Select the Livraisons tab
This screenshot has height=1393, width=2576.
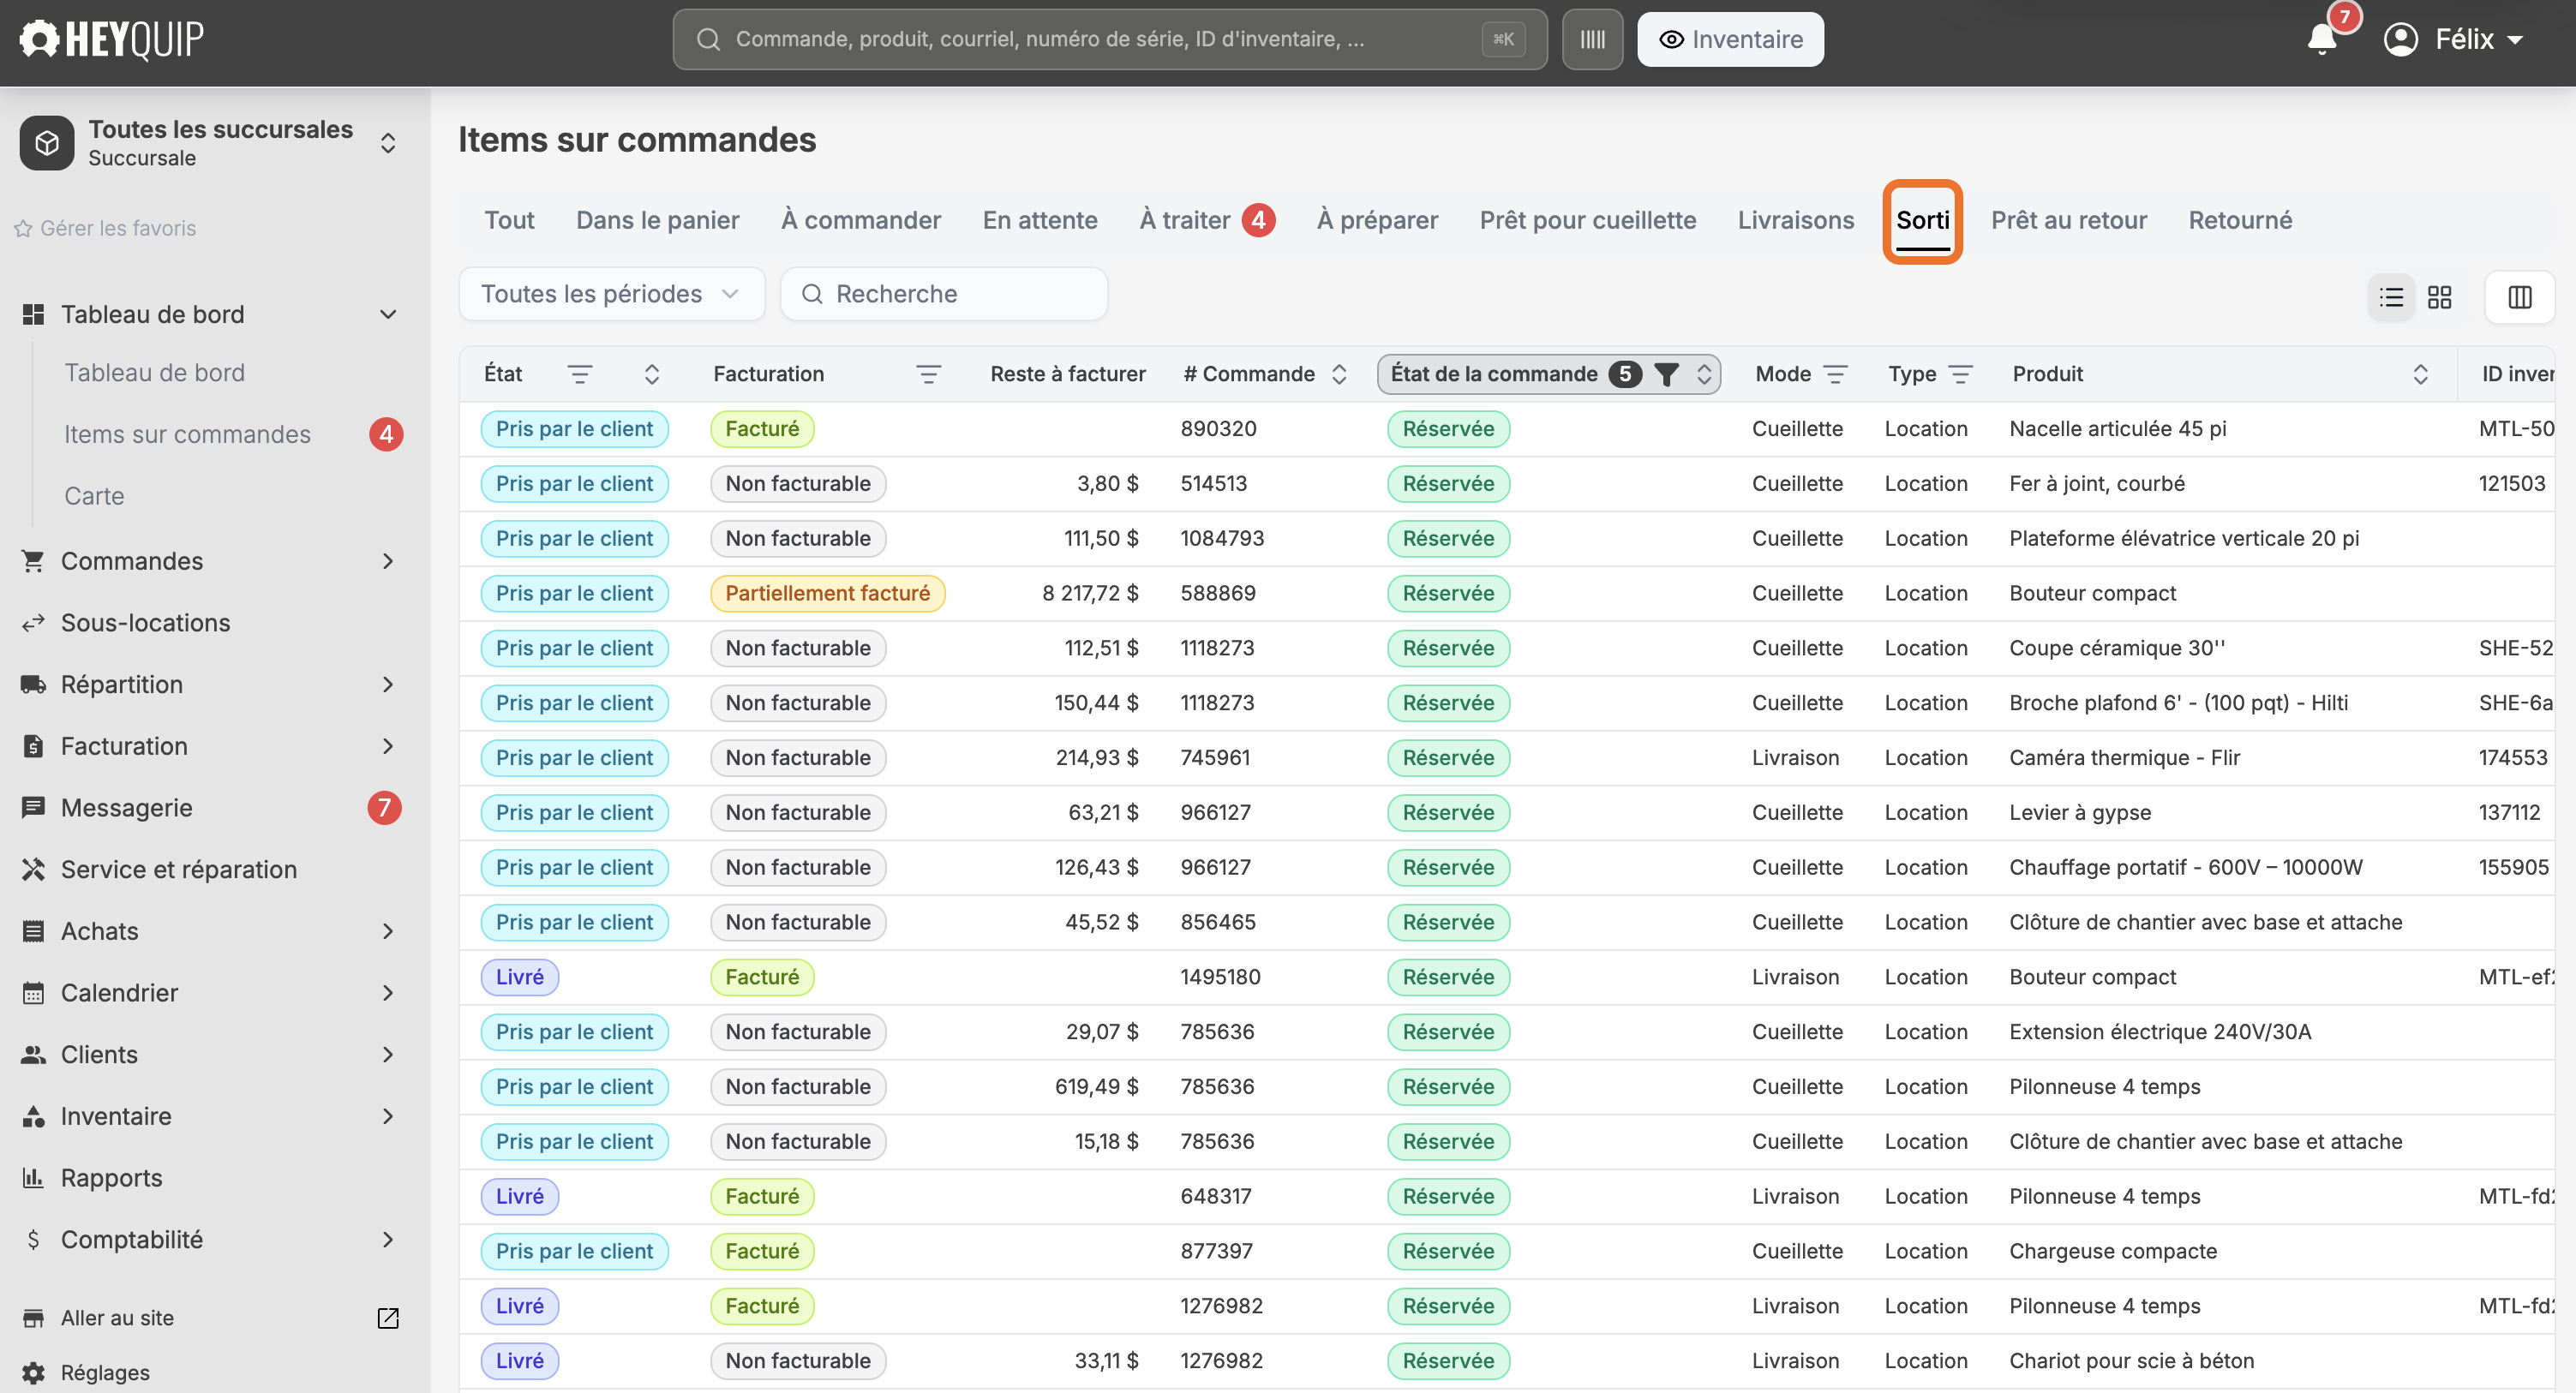[1795, 220]
